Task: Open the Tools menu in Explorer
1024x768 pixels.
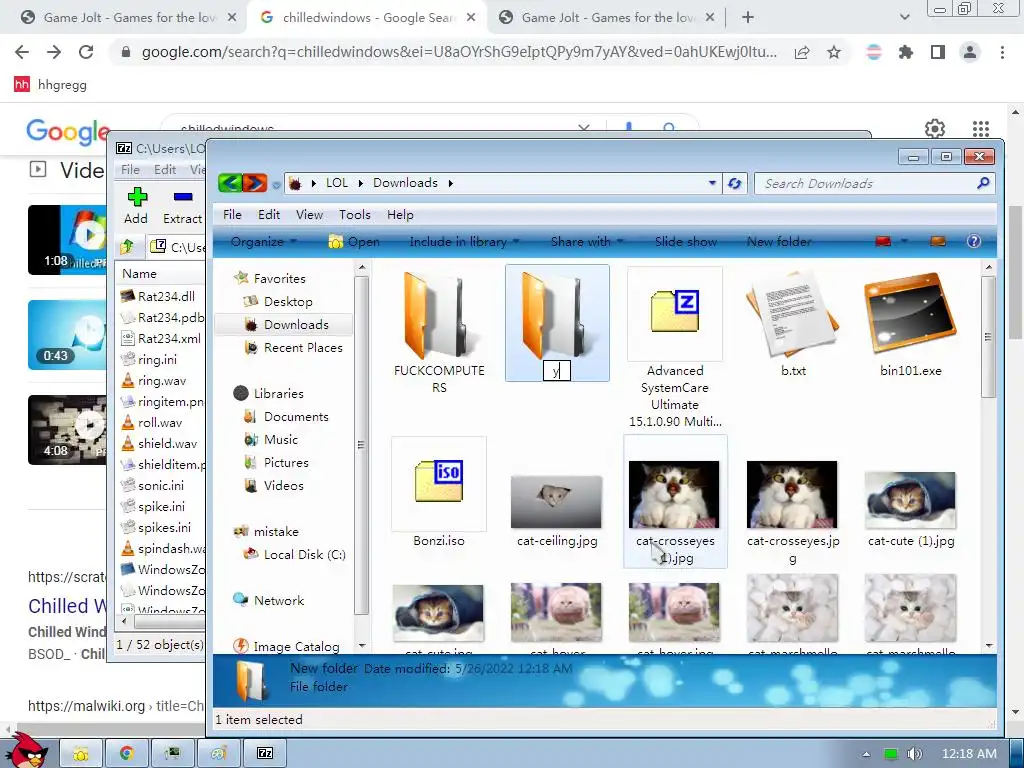Action: point(355,215)
